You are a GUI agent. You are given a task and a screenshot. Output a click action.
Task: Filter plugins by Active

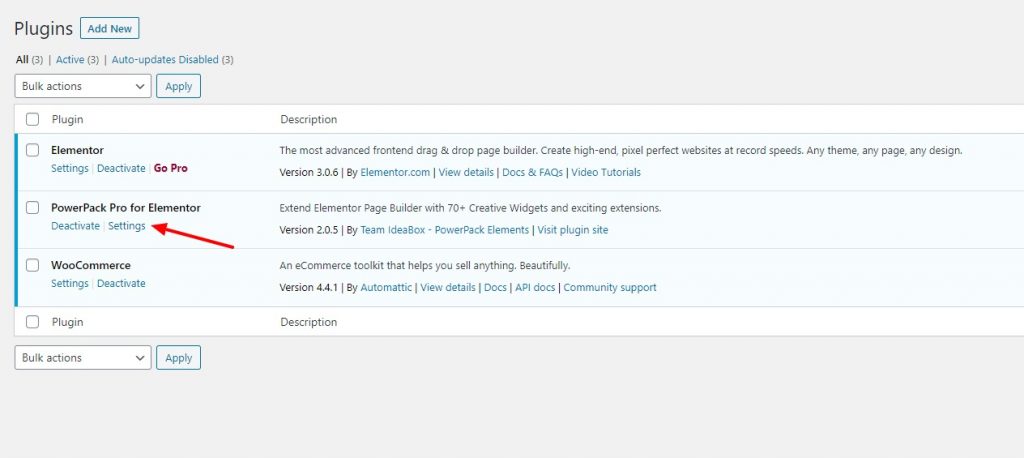(70, 60)
